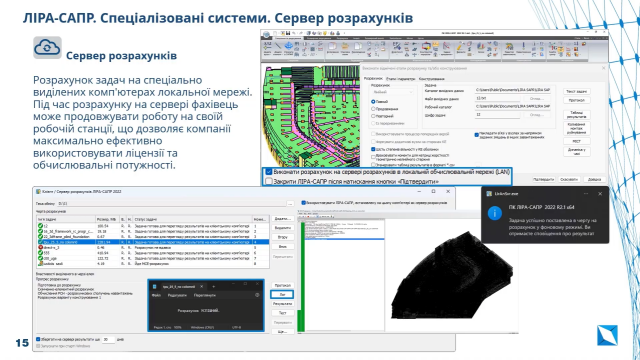The height and width of the screenshot is (360, 640).
Task: Select the 'Повний' radio button
Action: [x=373, y=102]
